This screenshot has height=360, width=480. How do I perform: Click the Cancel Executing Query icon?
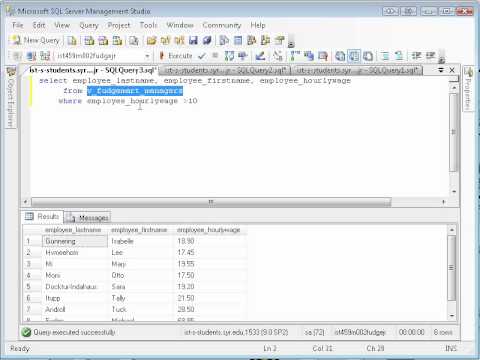(x=215, y=56)
